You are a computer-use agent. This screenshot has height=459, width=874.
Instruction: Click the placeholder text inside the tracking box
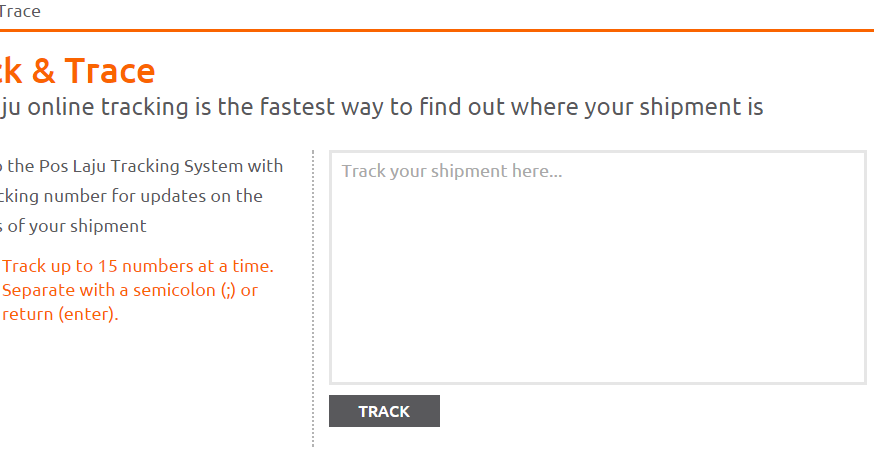pyautogui.click(x=452, y=171)
